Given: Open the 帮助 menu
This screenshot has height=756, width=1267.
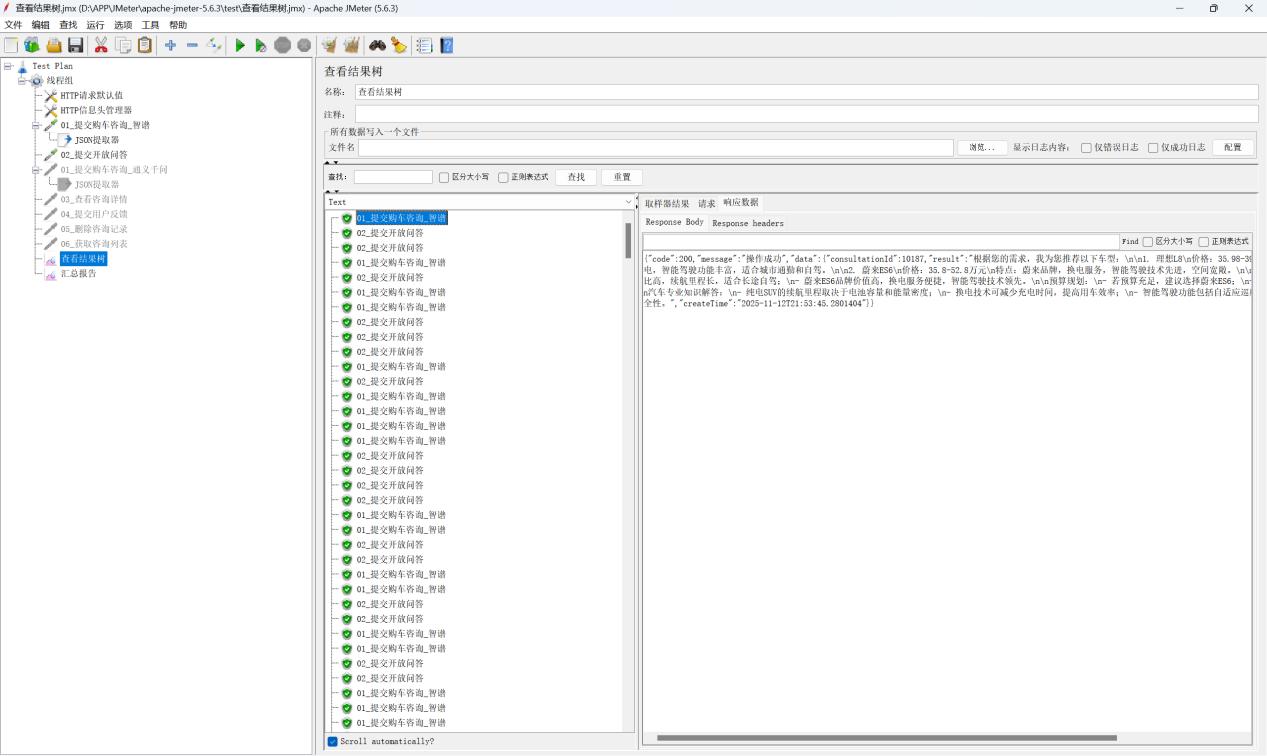Looking at the screenshot, I should [177, 25].
